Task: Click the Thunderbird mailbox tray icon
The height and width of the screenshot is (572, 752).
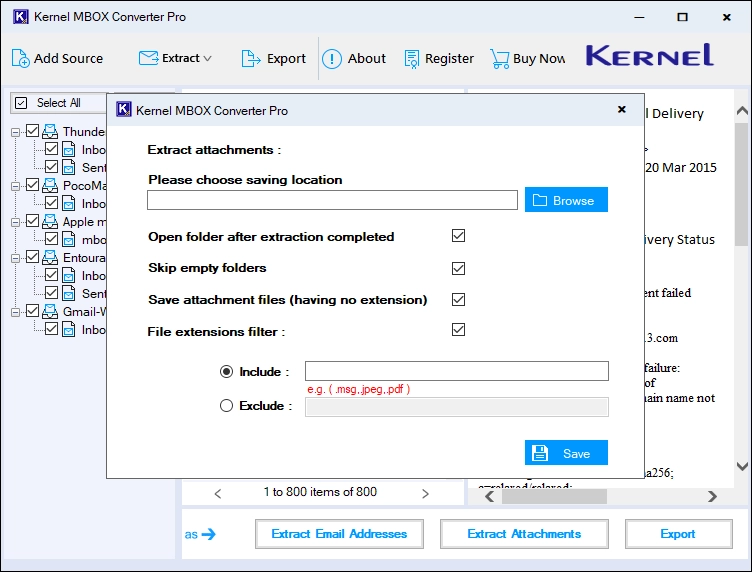Action: (50, 131)
